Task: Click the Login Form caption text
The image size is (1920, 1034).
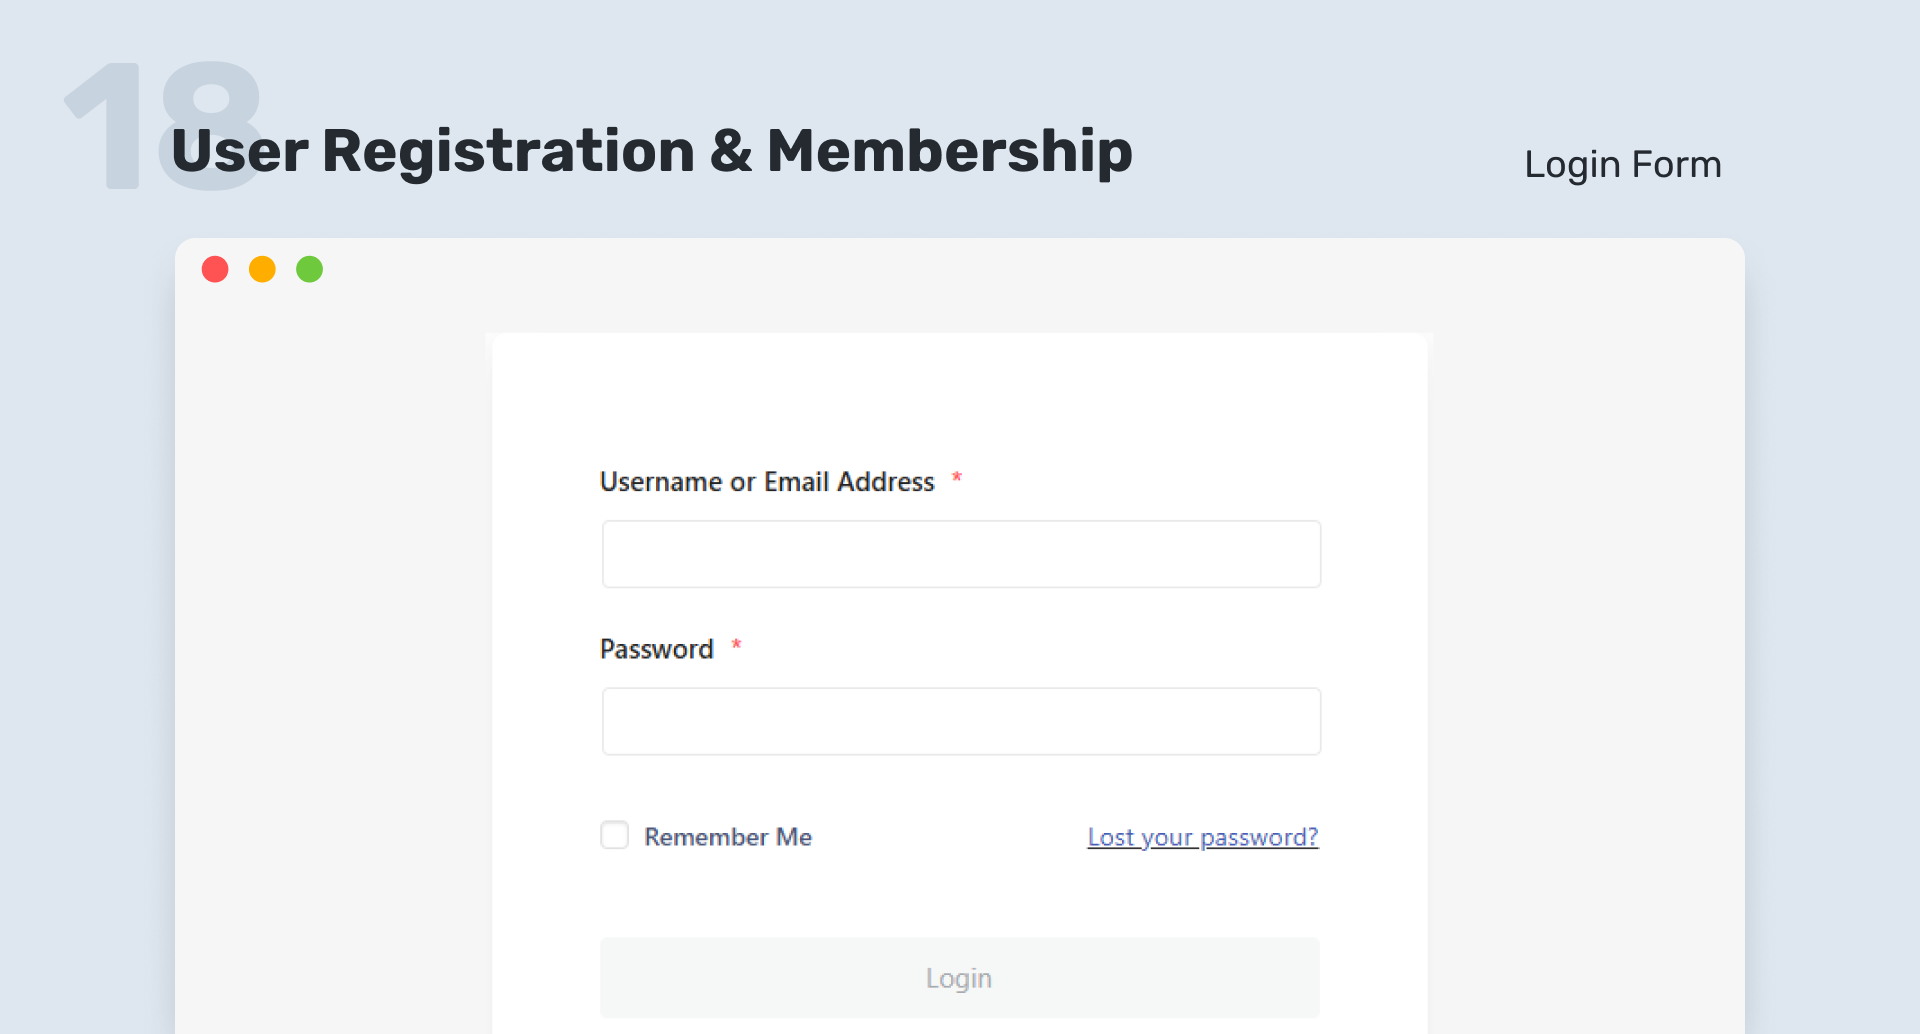Action: (1623, 165)
